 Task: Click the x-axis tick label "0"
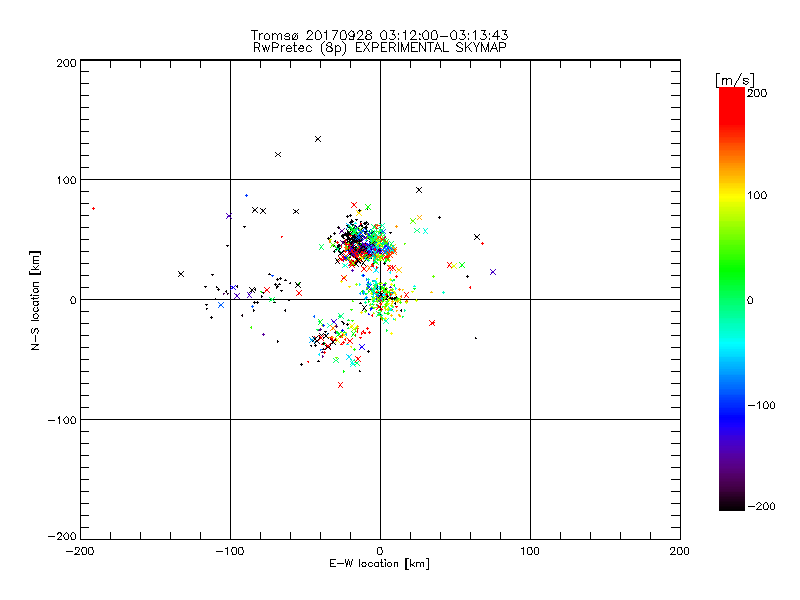380,551
